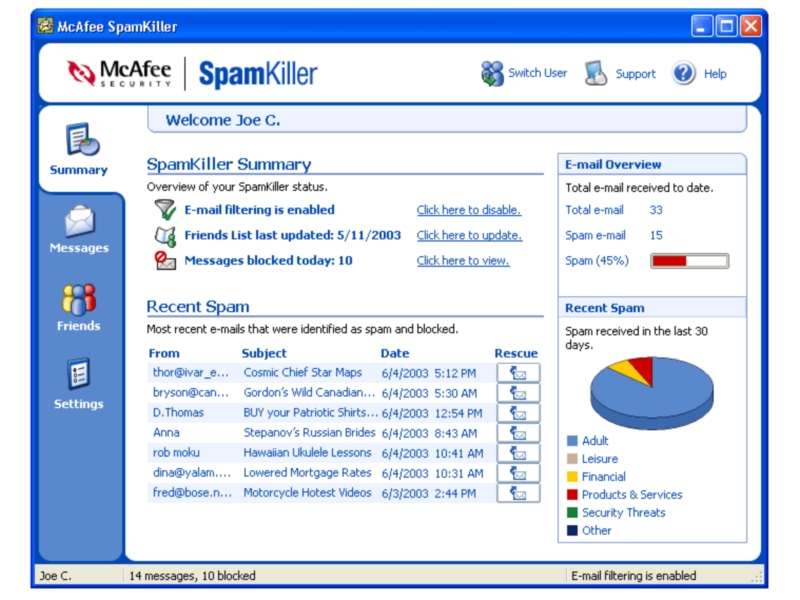800x600 pixels.
Task: Open the Settings checklist icon
Action: point(79,373)
